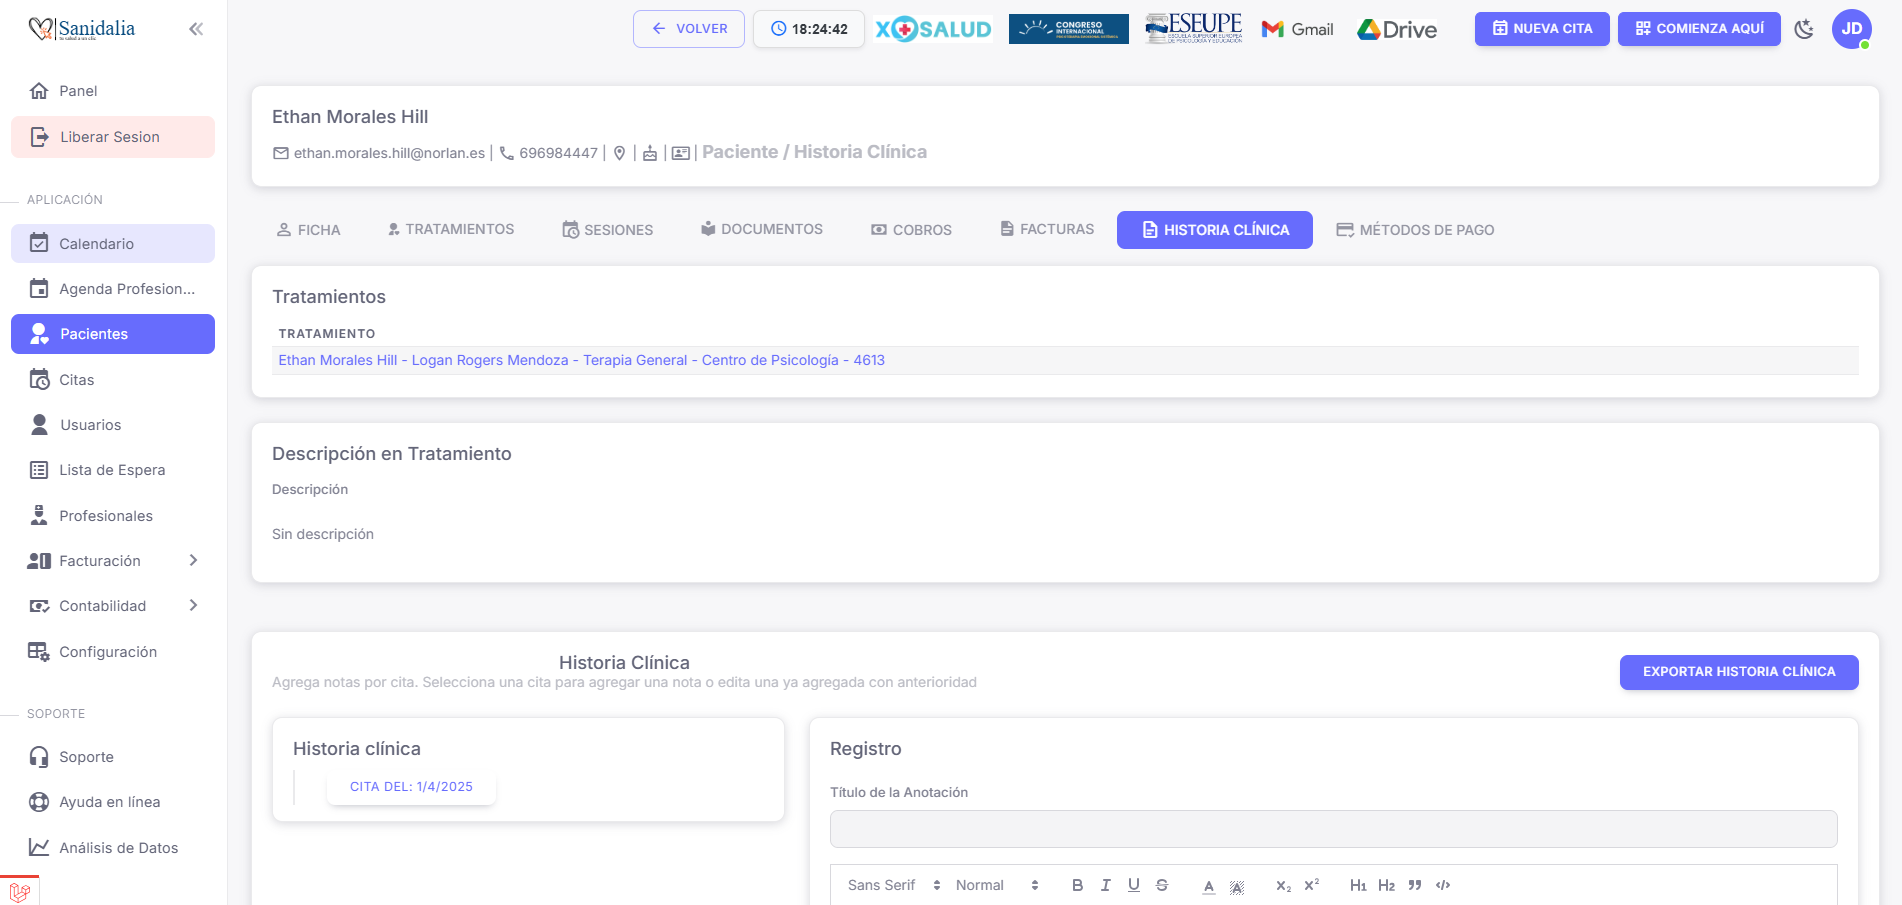Open the Normal text size dropdown
1902x905 pixels.
point(996,885)
